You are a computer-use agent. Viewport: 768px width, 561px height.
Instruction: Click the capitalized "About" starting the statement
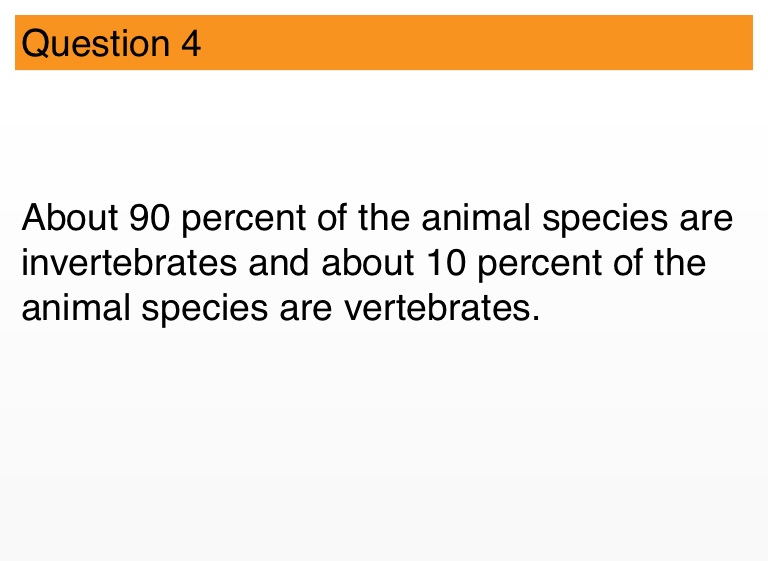coord(68,218)
